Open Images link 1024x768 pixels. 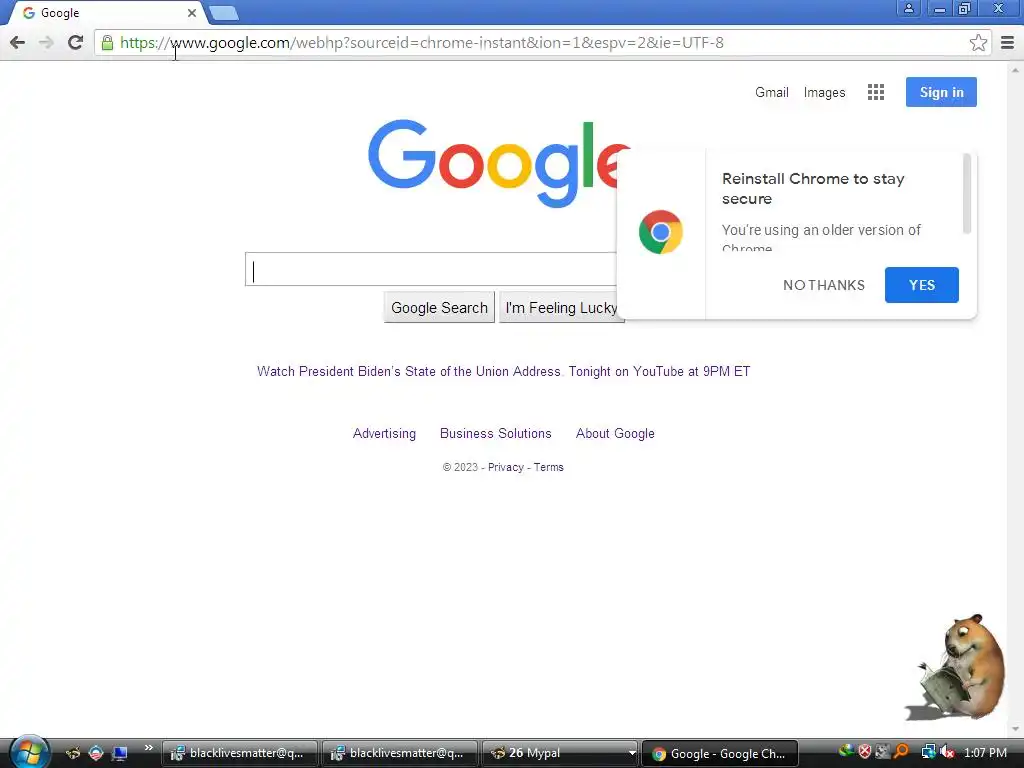tap(824, 92)
